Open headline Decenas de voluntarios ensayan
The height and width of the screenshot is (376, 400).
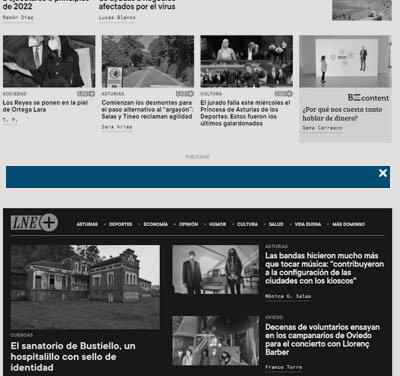323,339
